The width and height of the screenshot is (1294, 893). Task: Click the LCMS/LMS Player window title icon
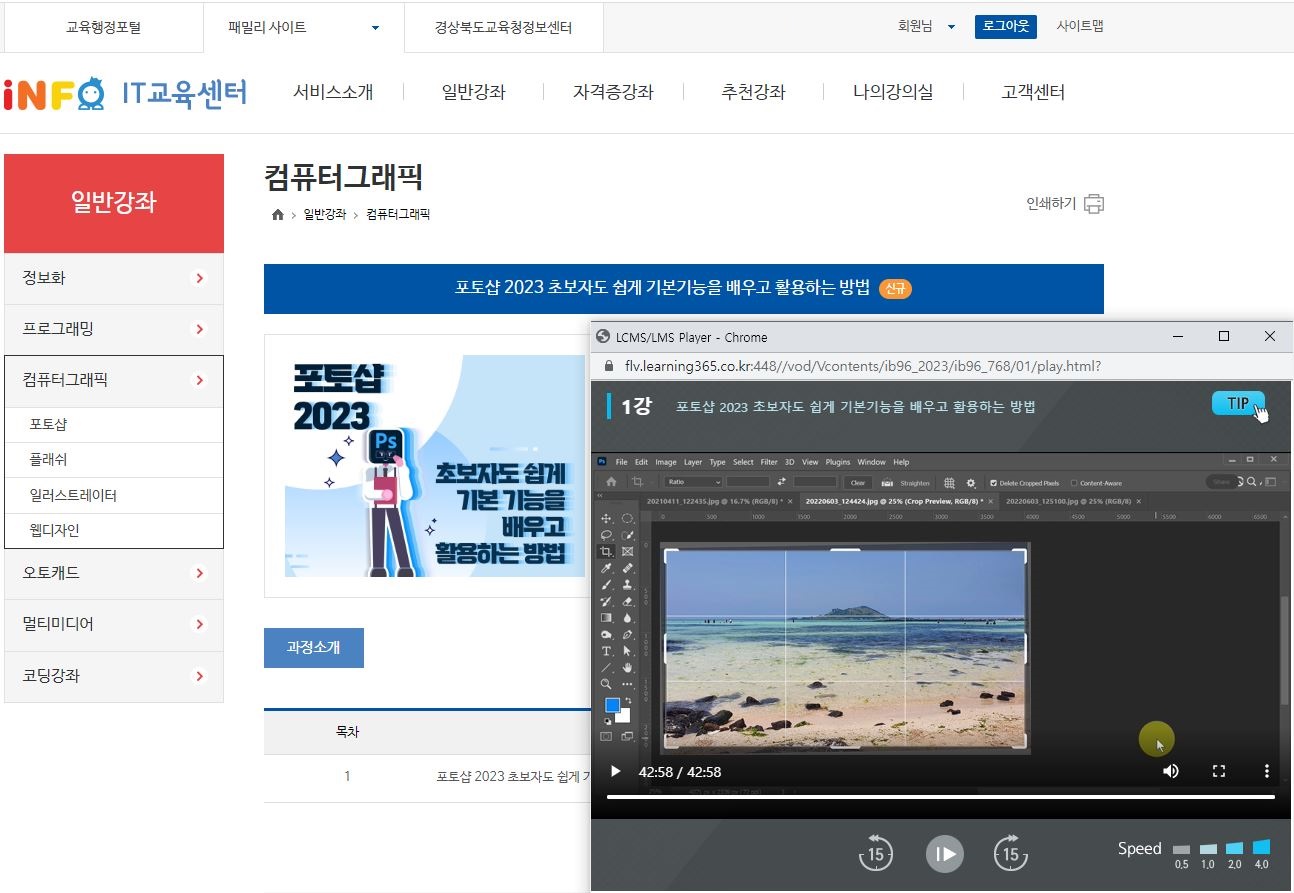tap(602, 337)
